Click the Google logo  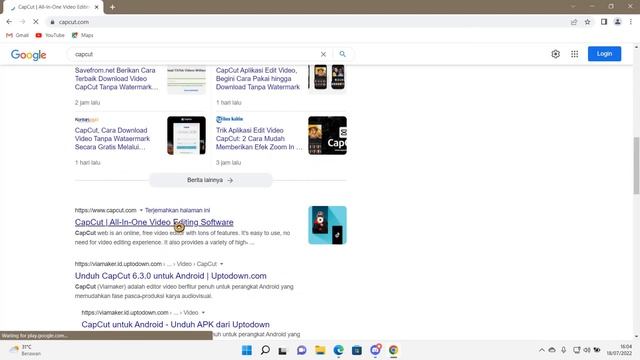pyautogui.click(x=29, y=55)
